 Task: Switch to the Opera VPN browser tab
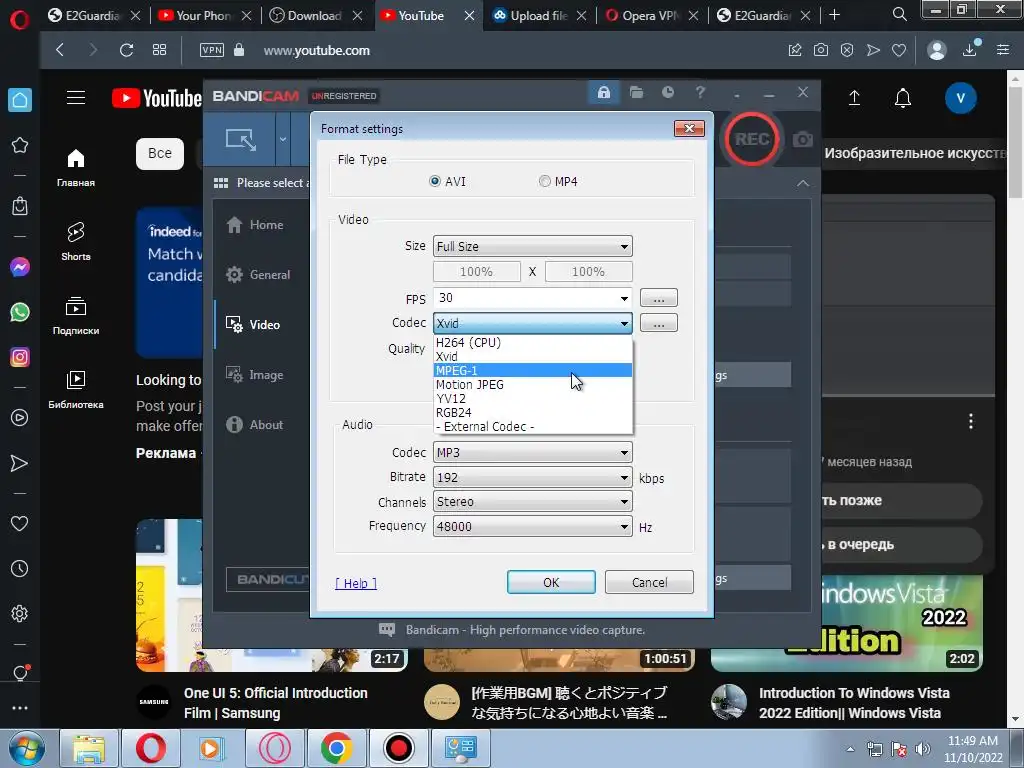click(x=651, y=16)
